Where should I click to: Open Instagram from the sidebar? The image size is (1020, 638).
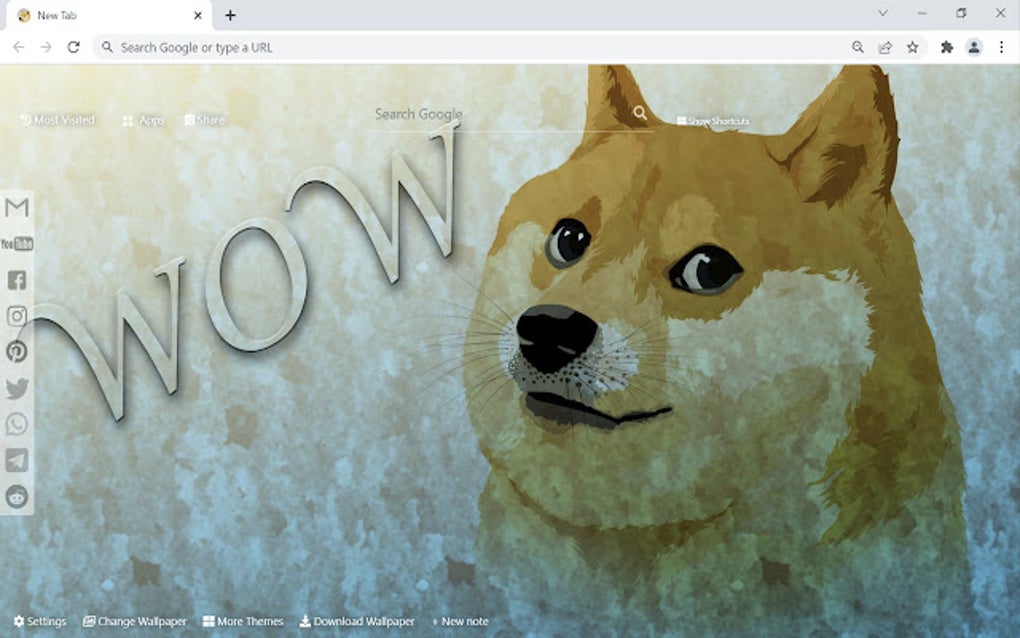(15, 316)
